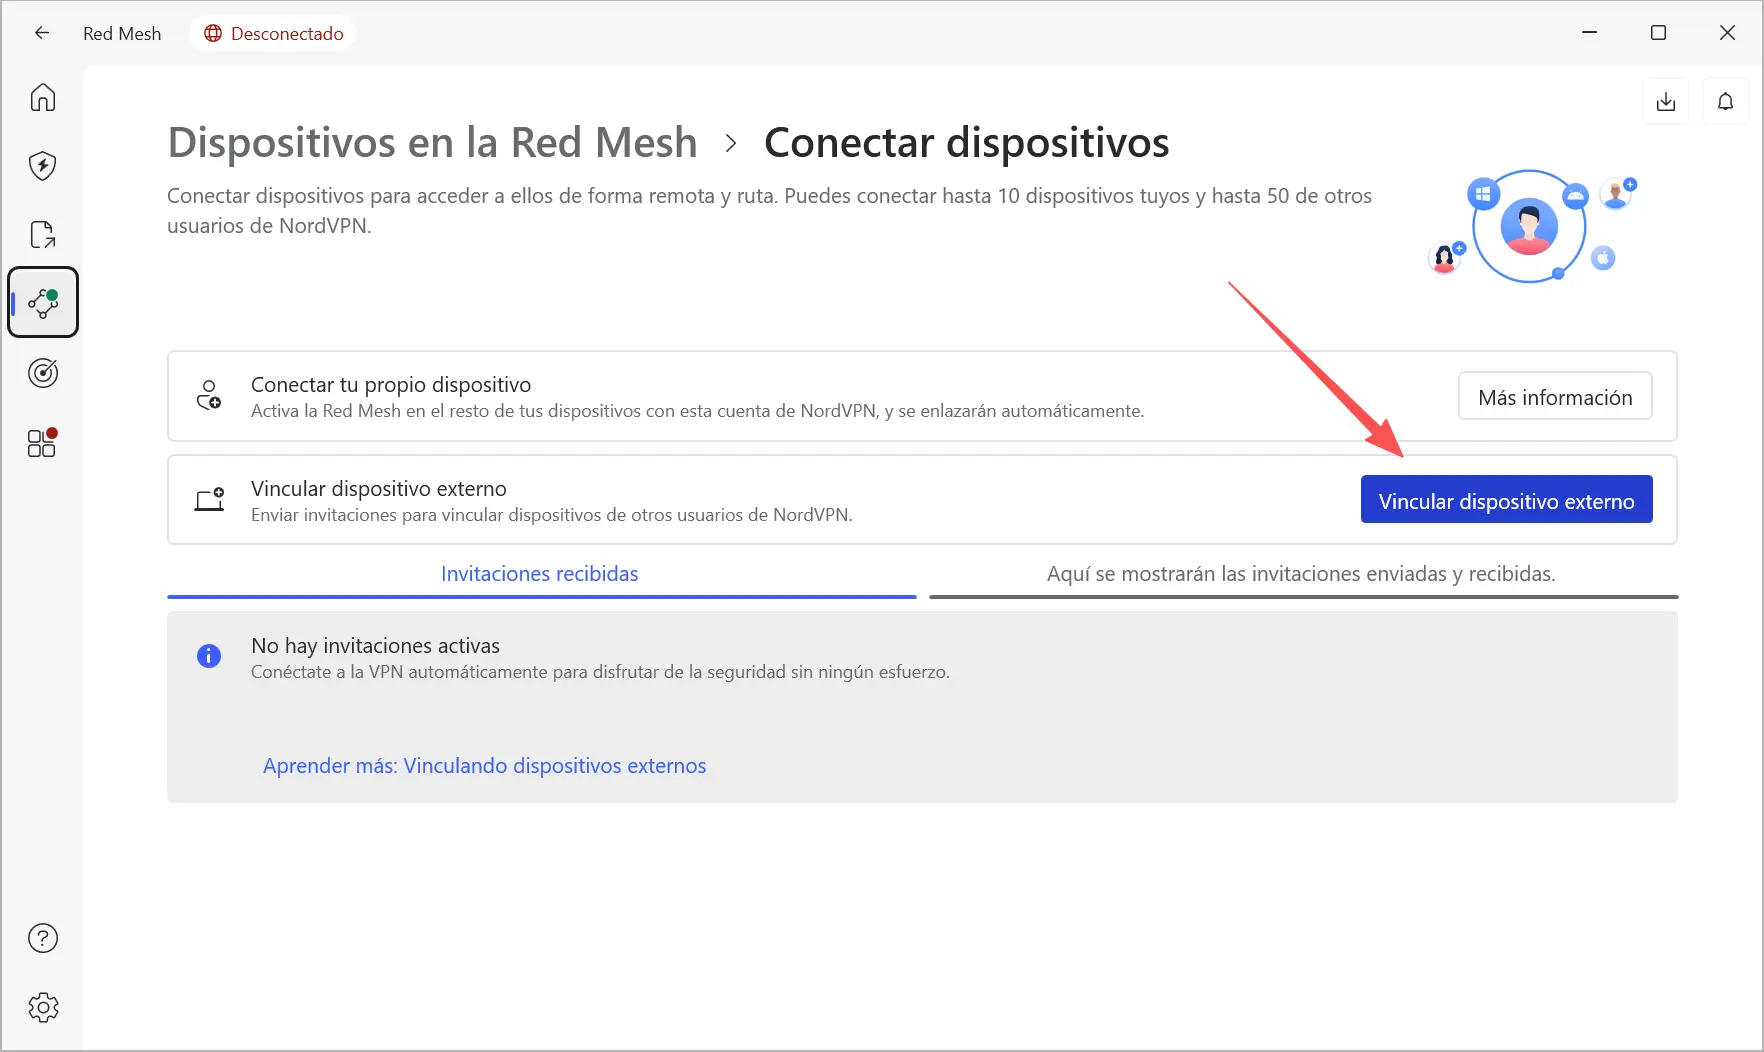This screenshot has width=1764, height=1052.
Task: Click Dispositivos en la Red Mesh breadcrumb
Action: point(432,143)
